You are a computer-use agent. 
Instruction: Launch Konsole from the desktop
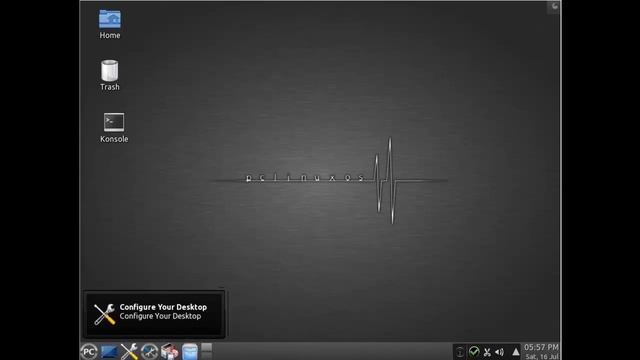pyautogui.click(x=114, y=122)
